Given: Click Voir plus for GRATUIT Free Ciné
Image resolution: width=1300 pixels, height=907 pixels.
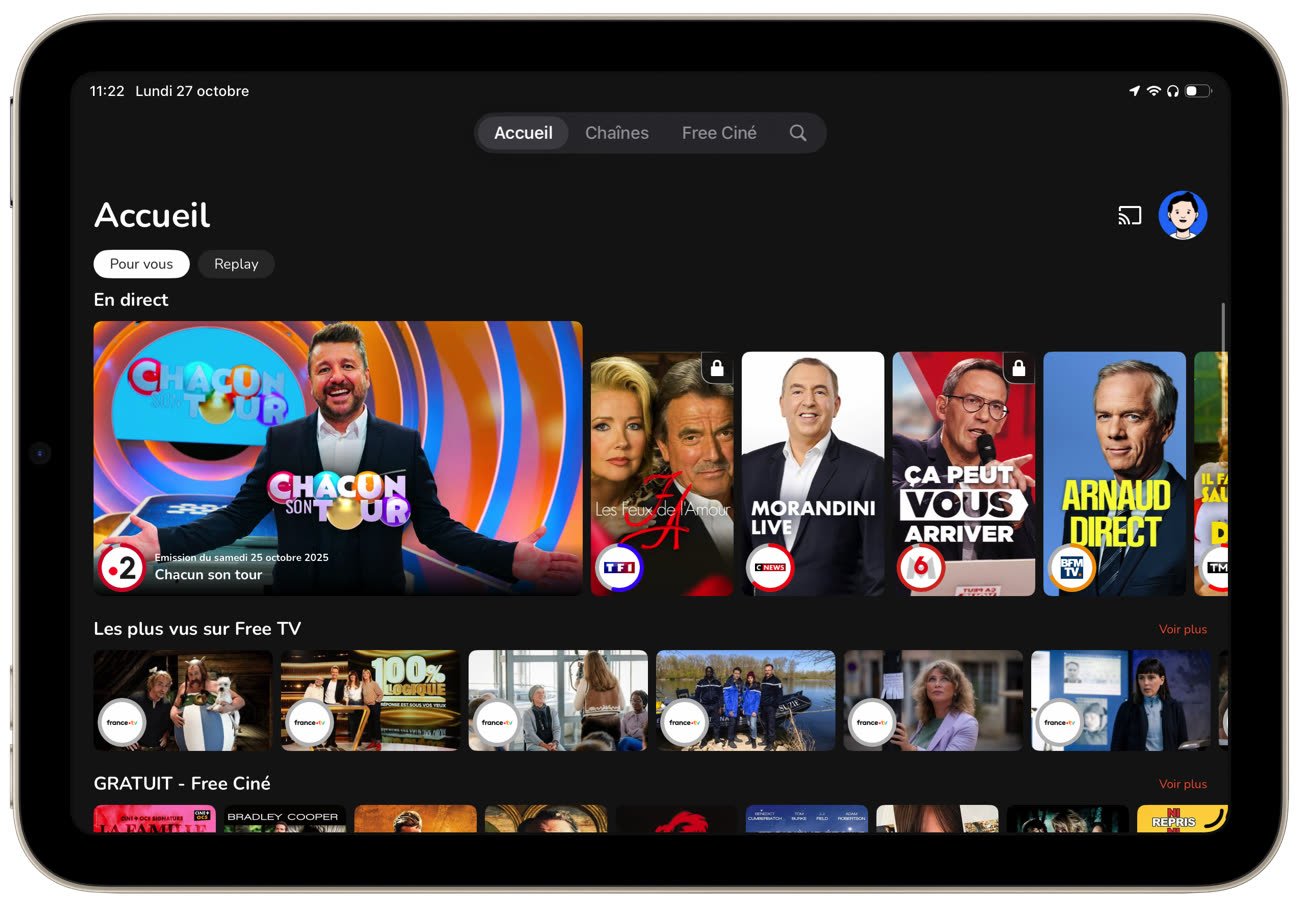Looking at the screenshot, I should (x=1182, y=784).
